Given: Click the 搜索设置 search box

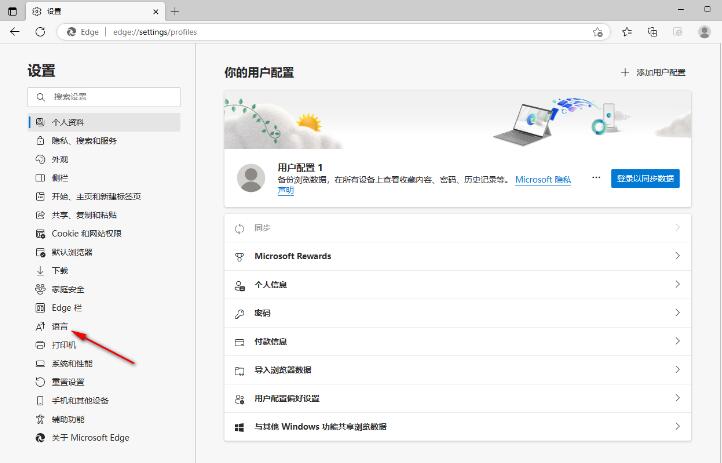Looking at the screenshot, I should 104,97.
